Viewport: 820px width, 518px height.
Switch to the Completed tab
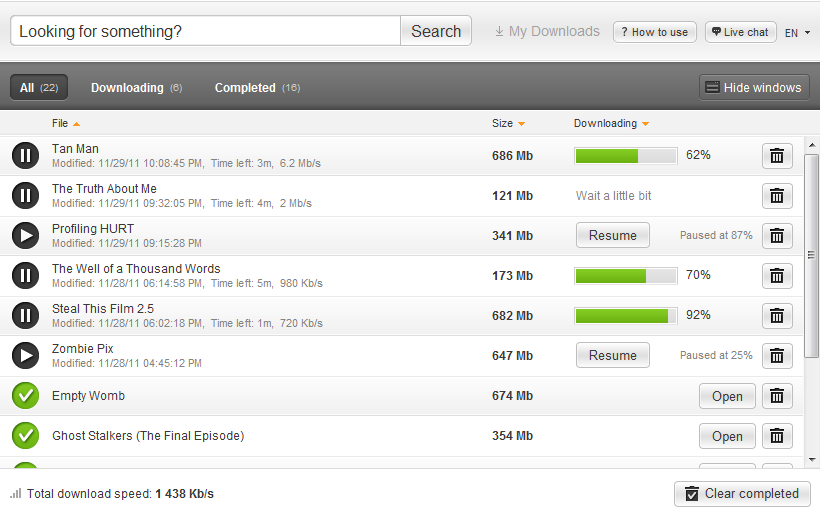click(x=257, y=88)
